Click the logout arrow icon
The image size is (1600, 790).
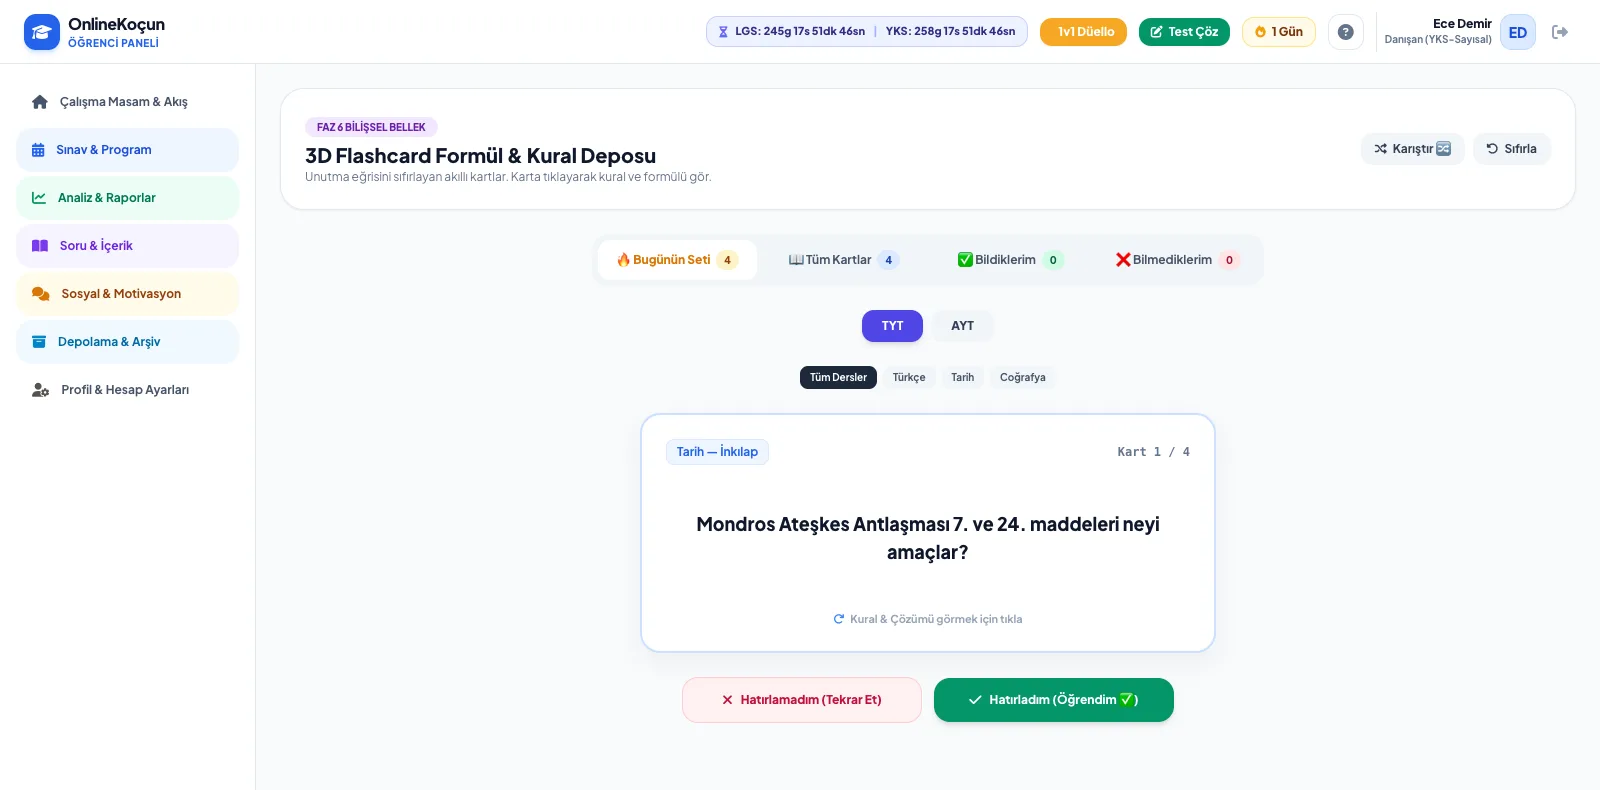pos(1559,32)
